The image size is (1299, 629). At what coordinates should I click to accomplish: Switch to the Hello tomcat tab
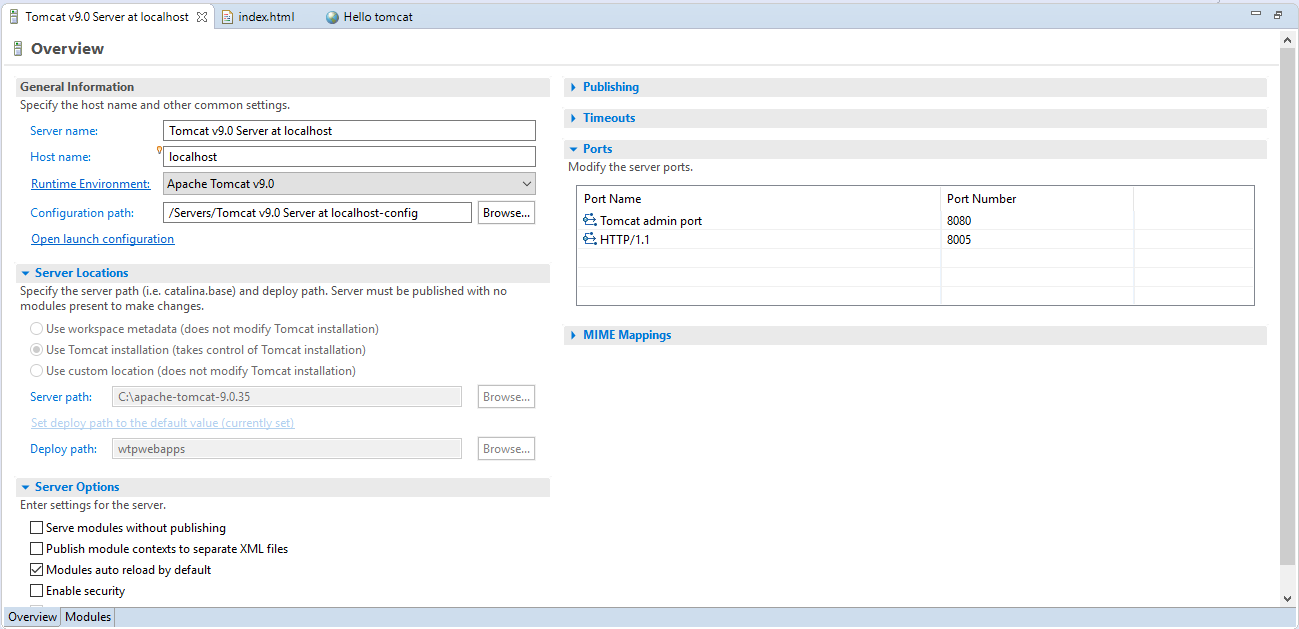pyautogui.click(x=377, y=17)
